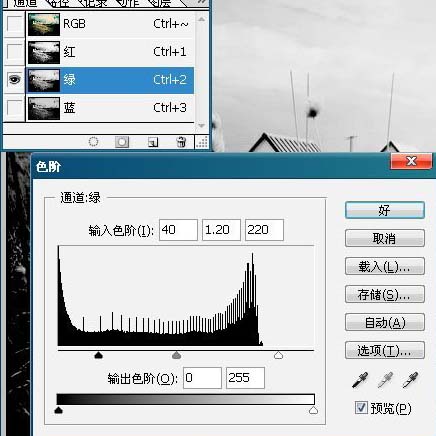Click the panel resize grip icon

click(202, 142)
